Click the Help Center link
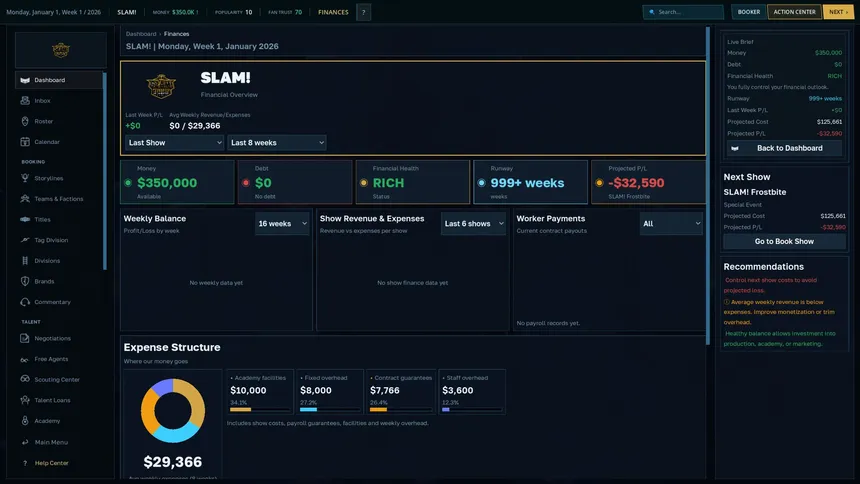860x484 pixels. tap(52, 463)
